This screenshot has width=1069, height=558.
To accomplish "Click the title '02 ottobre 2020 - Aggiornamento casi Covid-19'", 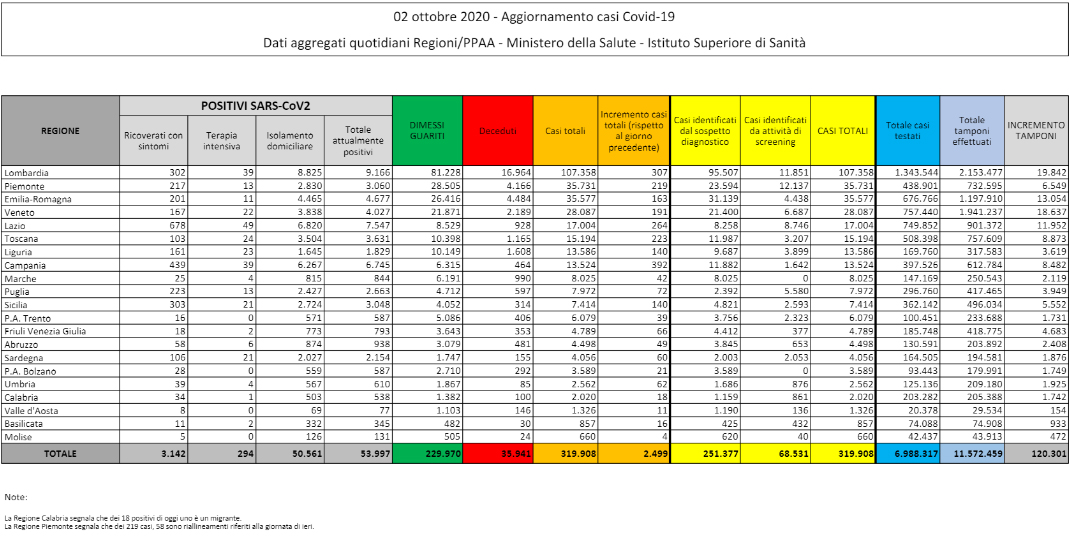I will pos(534,16).
